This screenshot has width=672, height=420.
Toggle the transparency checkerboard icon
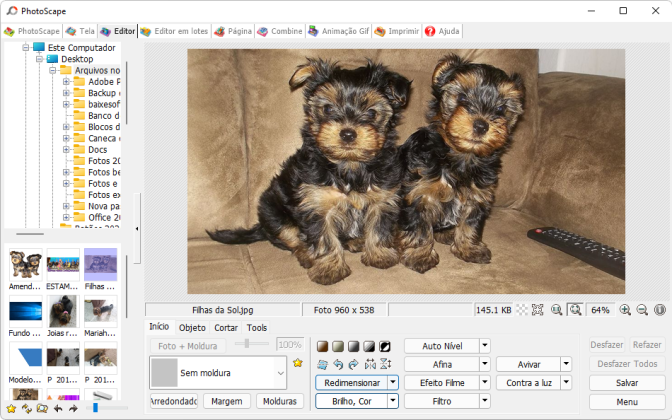click(x=522, y=310)
